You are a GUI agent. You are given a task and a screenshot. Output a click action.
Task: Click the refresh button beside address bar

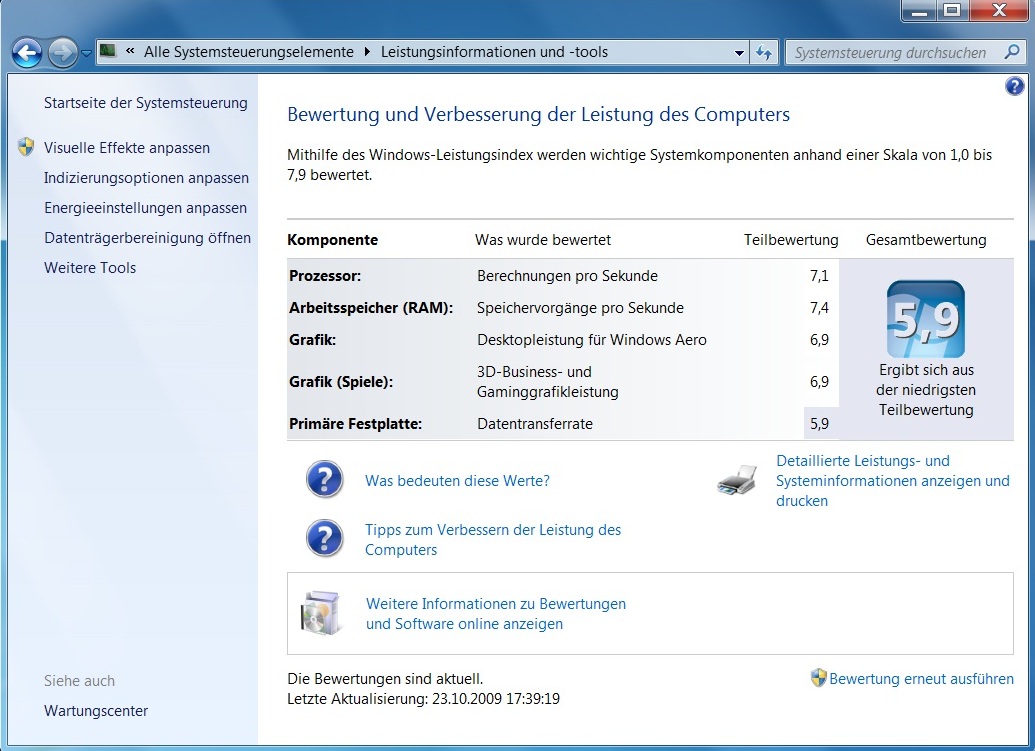(x=764, y=53)
